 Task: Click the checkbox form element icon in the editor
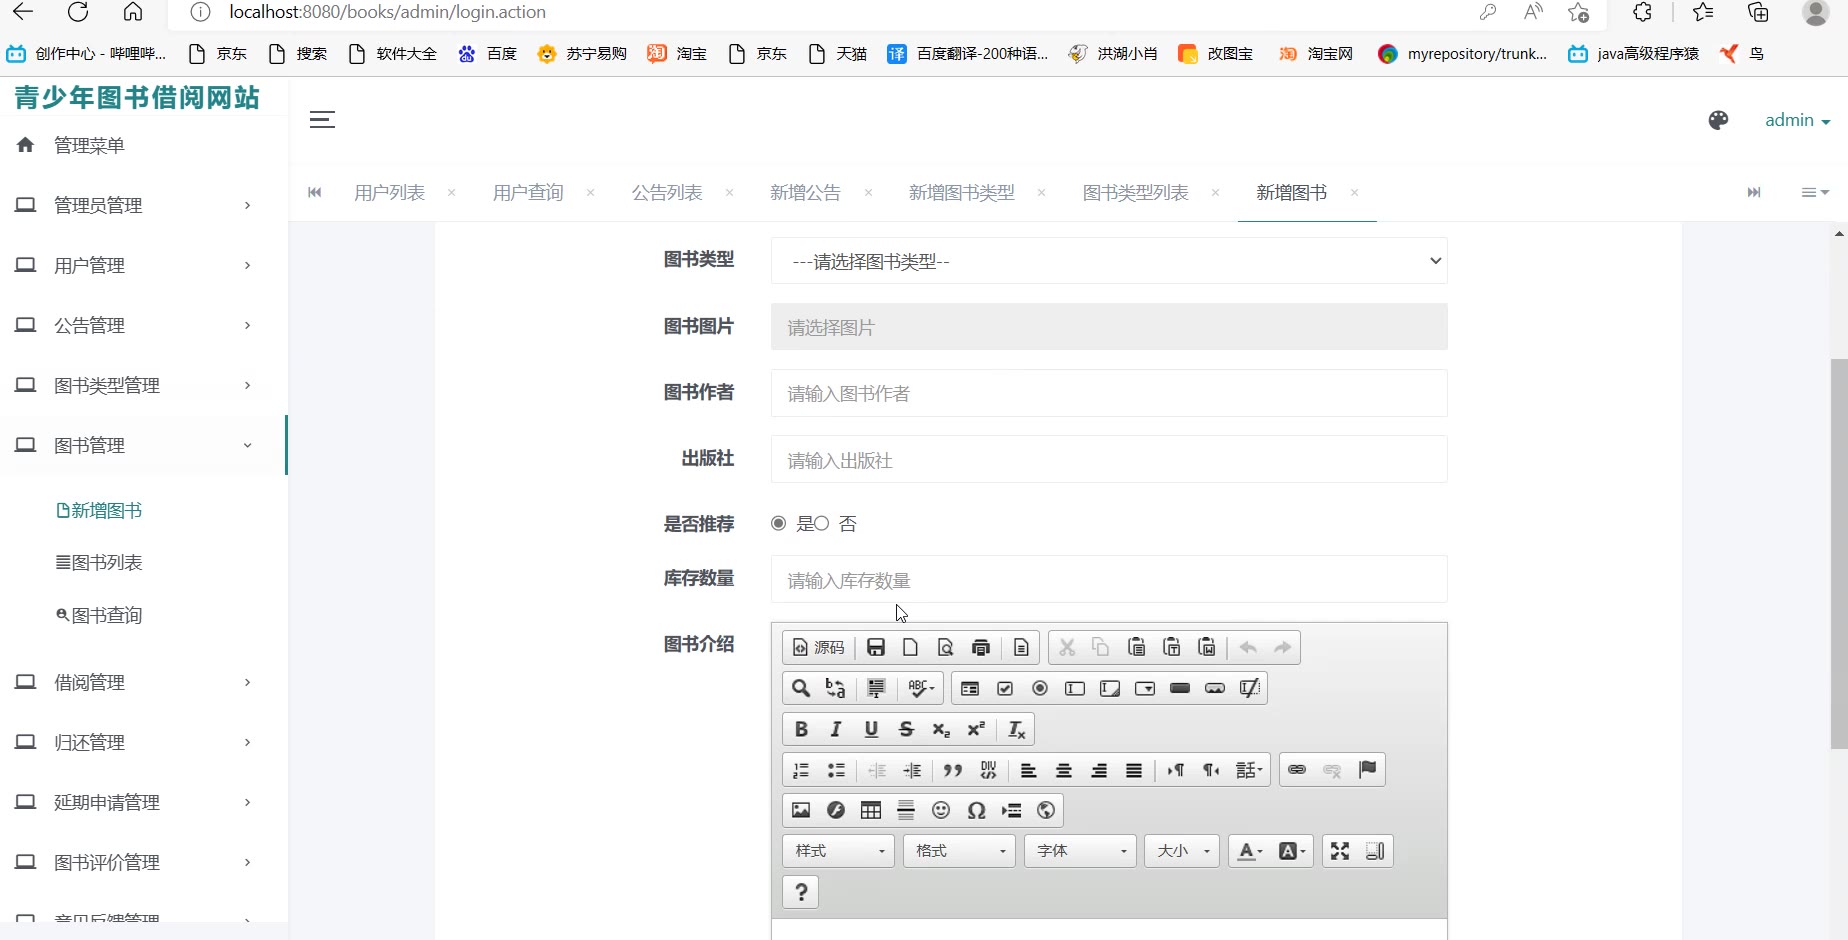(1005, 688)
